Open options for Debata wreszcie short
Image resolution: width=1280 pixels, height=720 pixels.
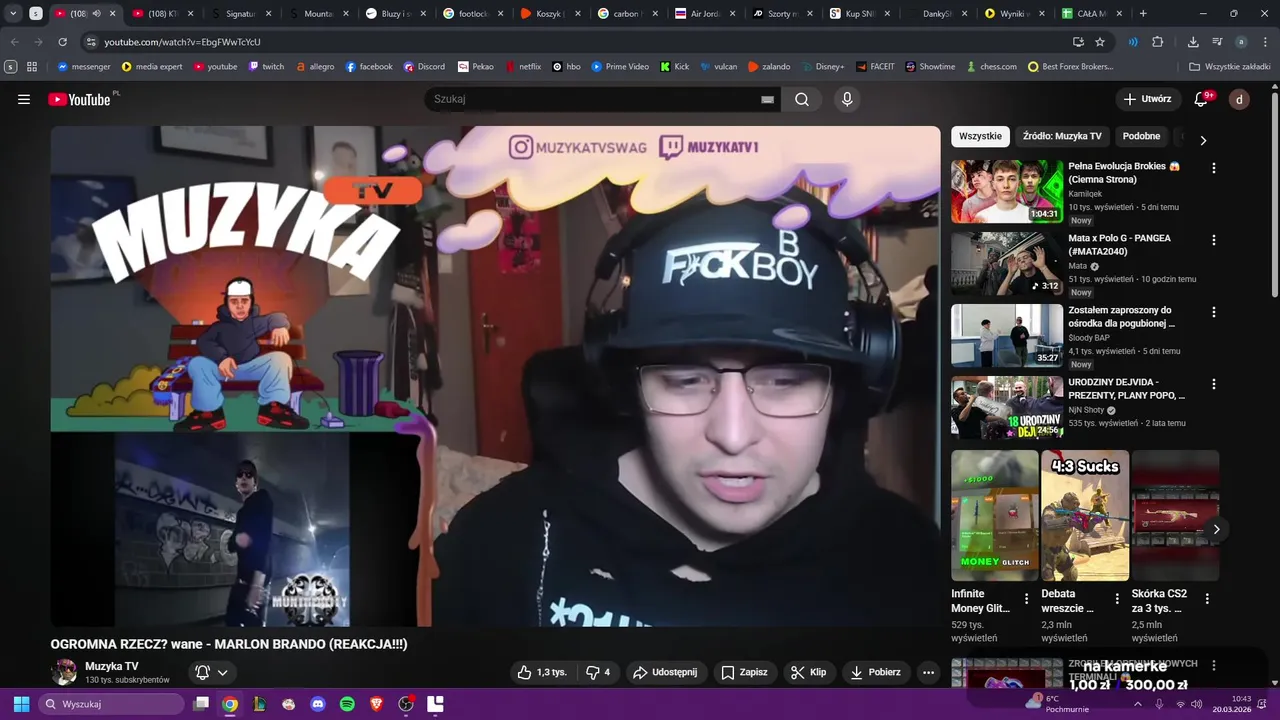pos(1117,599)
